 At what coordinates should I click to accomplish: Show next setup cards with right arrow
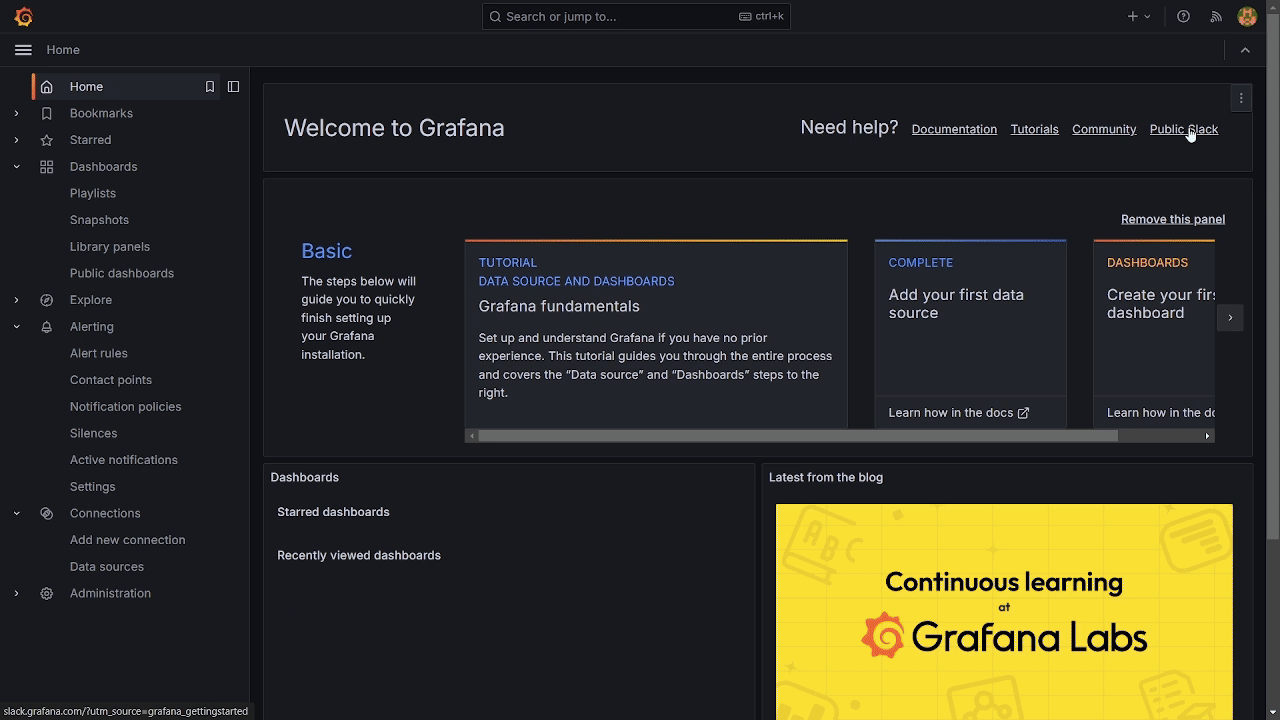(1230, 318)
